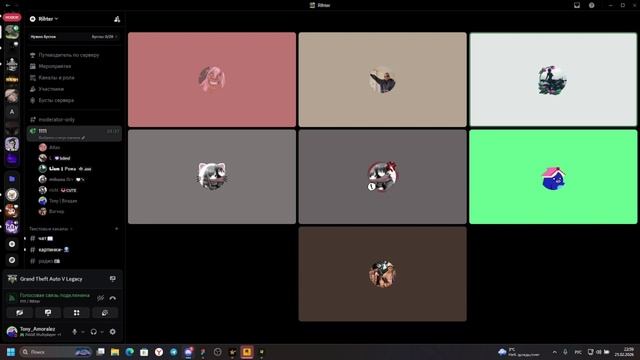Click the red НОВОЕ badge
The width and height of the screenshot is (640, 360).
click(x=12, y=17)
